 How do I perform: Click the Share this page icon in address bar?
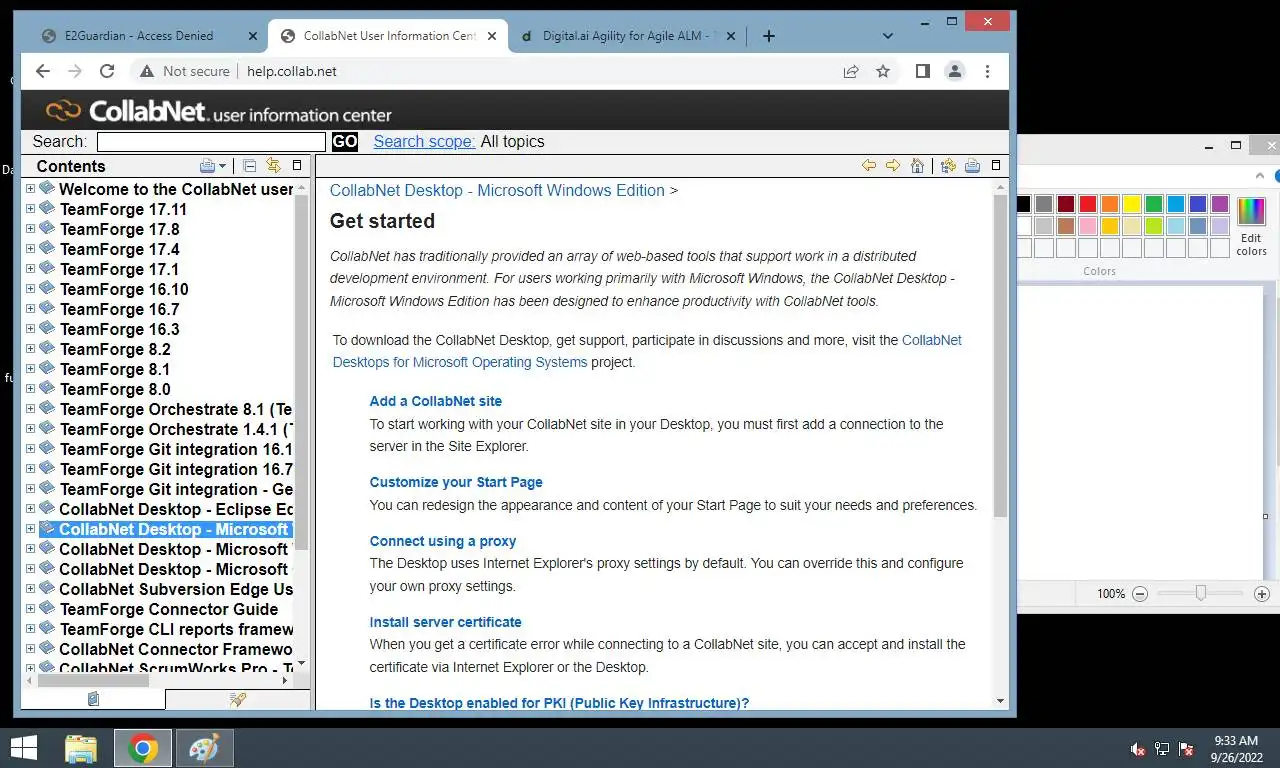point(851,71)
